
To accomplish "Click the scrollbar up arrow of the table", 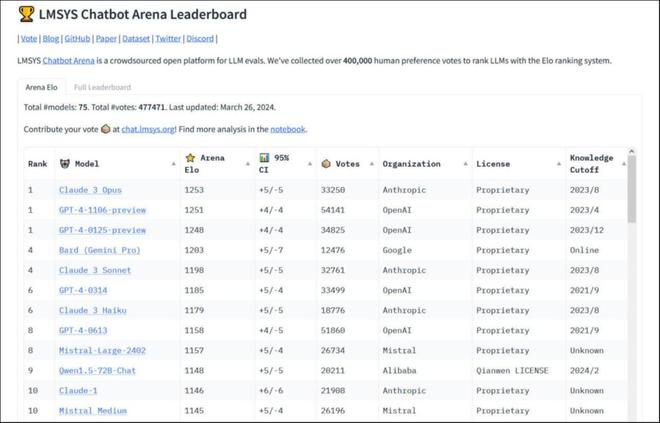I will pos(631,151).
